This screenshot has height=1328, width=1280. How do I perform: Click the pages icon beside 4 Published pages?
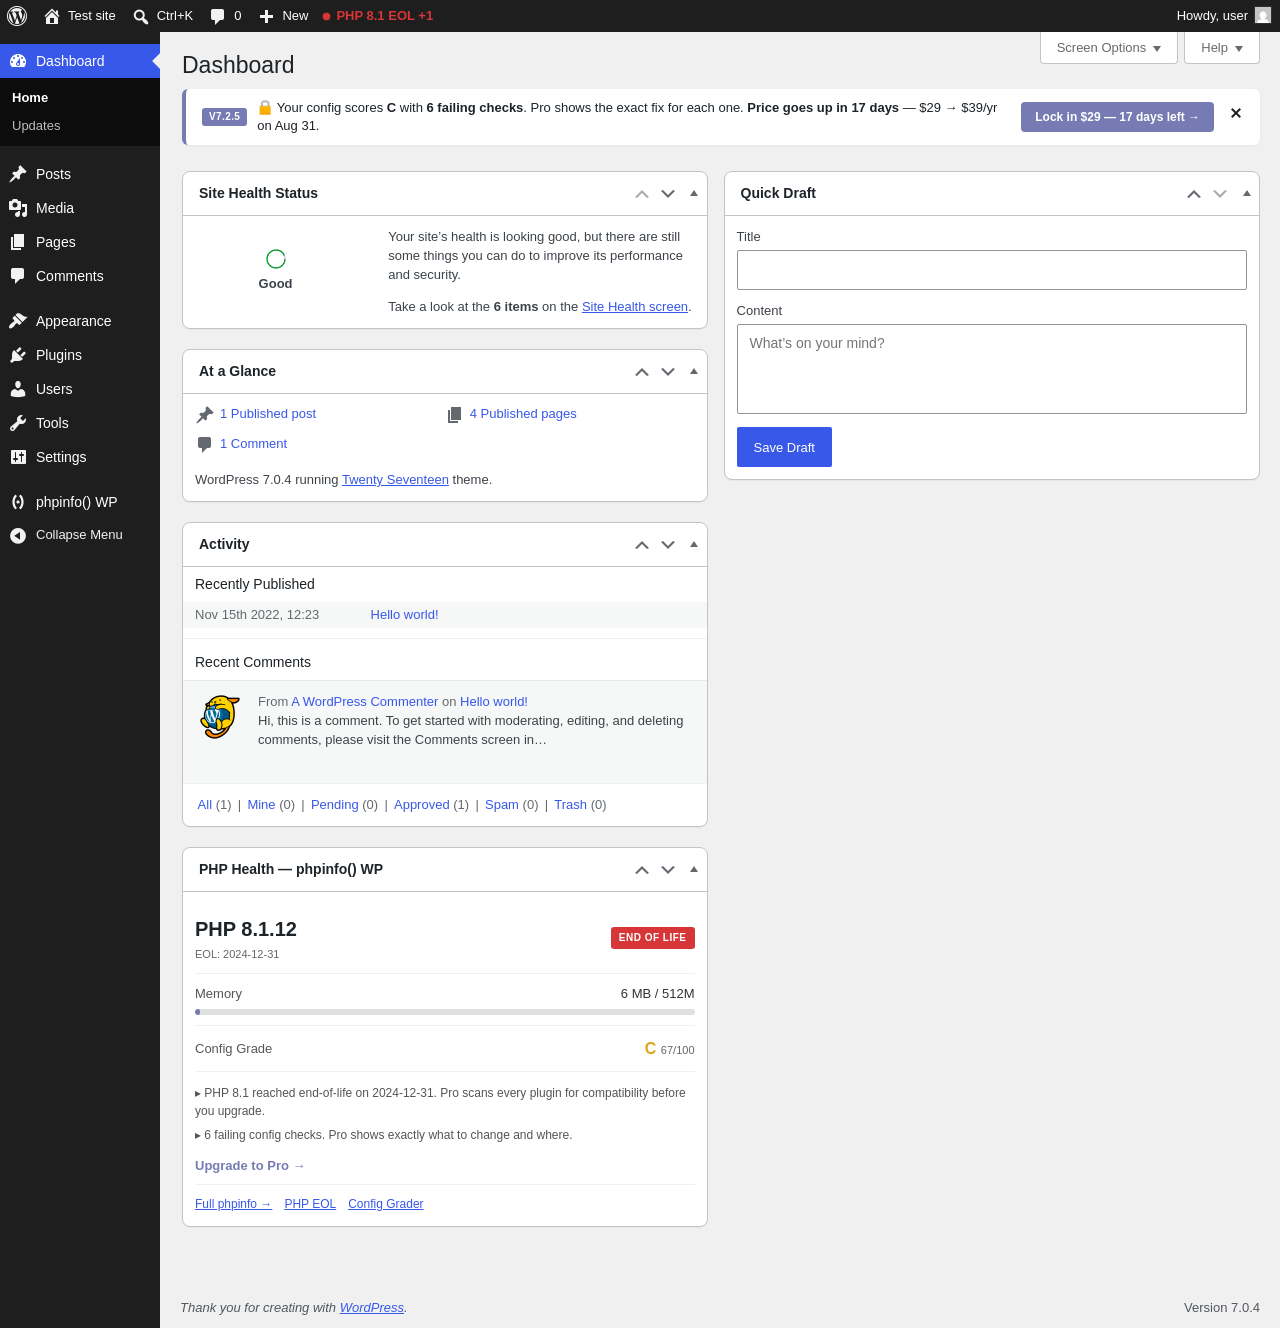tap(455, 415)
